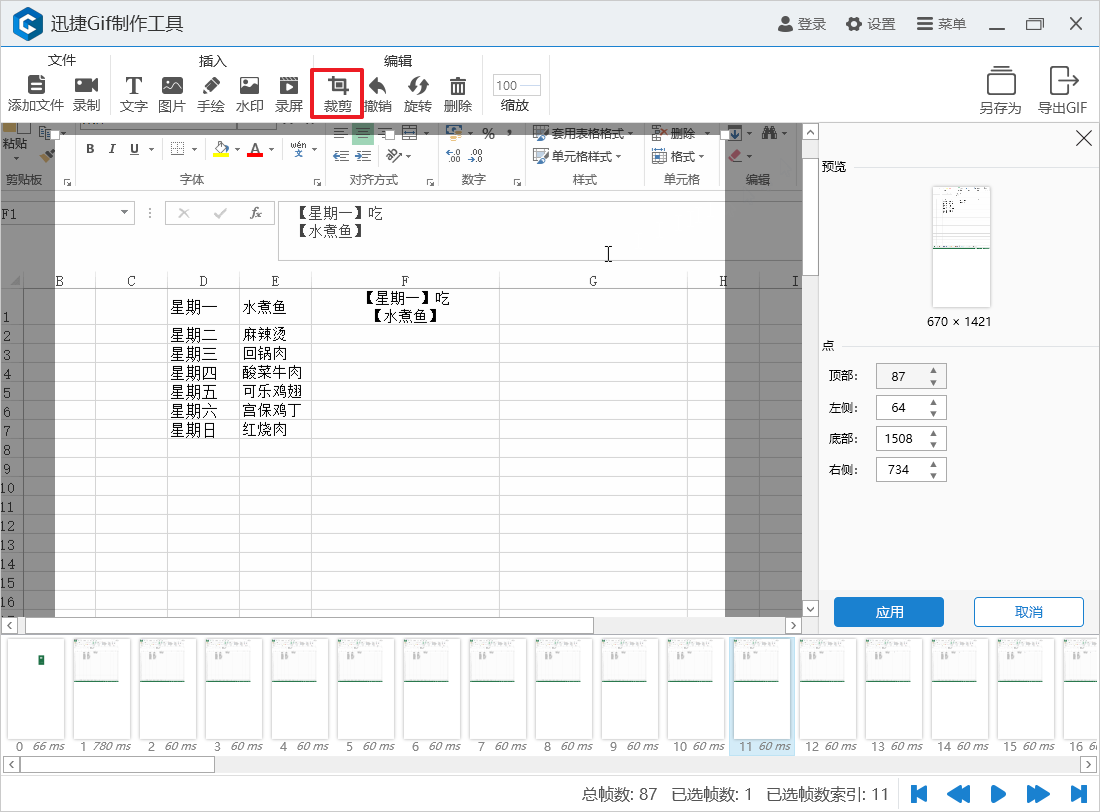
Task: Delete the selected frame with 删除
Action: click(x=458, y=93)
